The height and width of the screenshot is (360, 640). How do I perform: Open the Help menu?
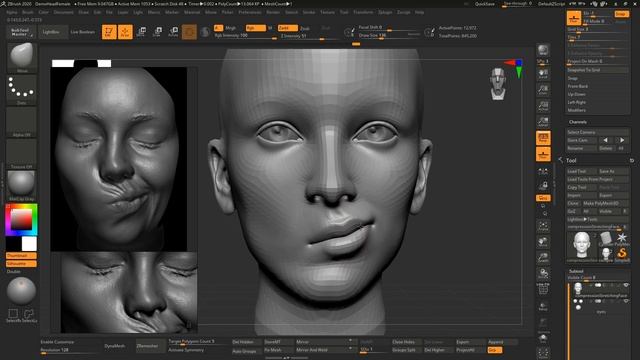tap(419, 12)
